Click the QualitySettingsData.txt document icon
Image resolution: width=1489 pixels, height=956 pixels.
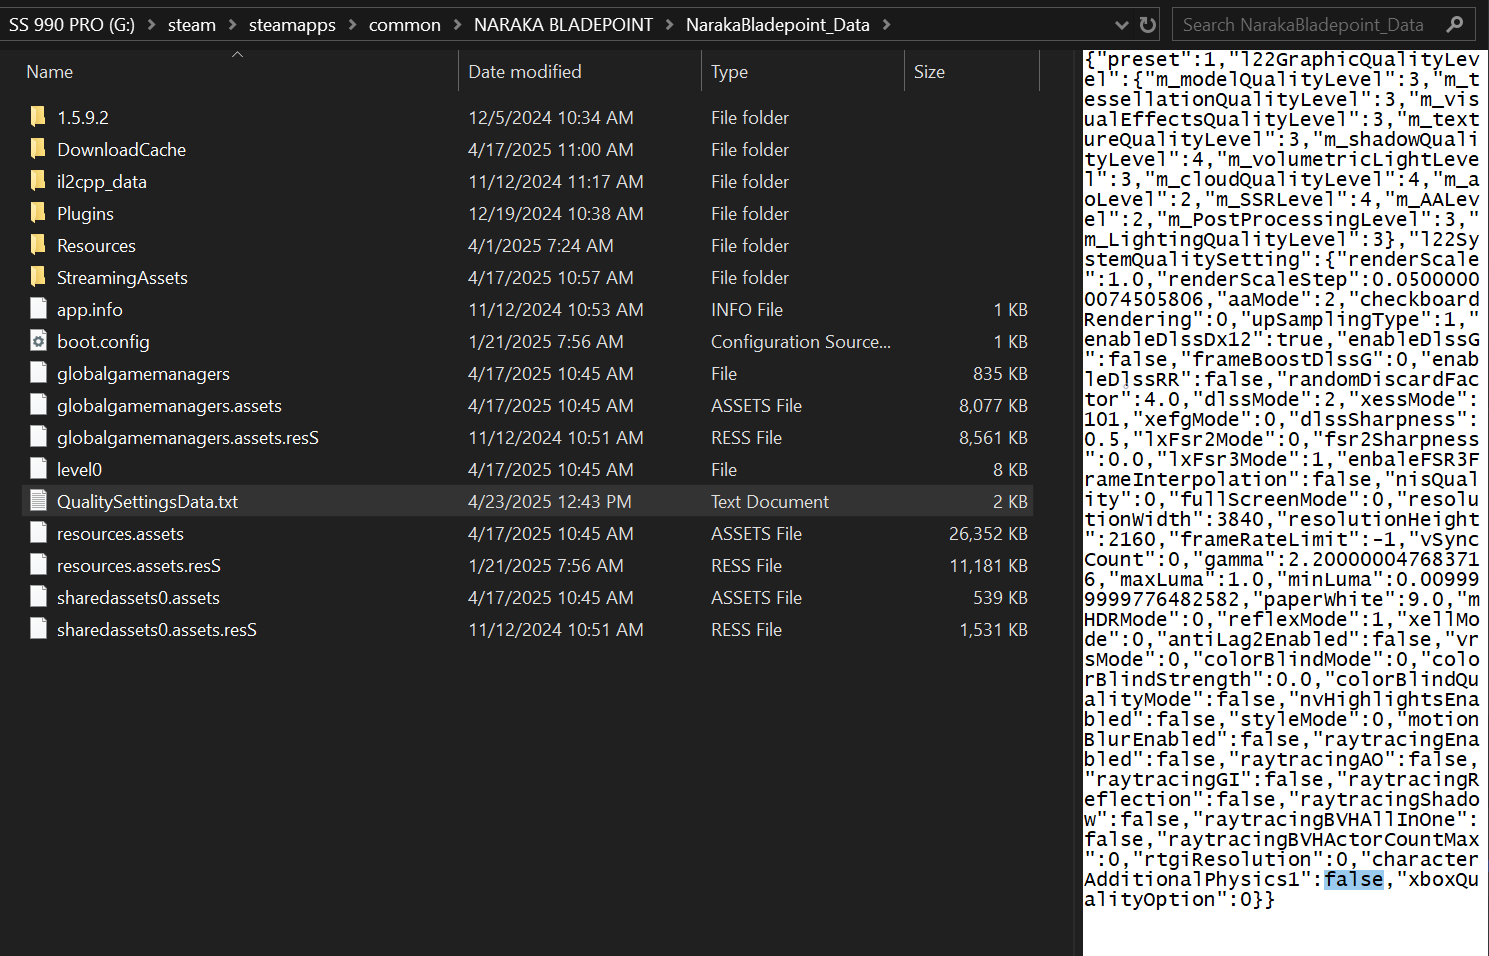pos(38,501)
